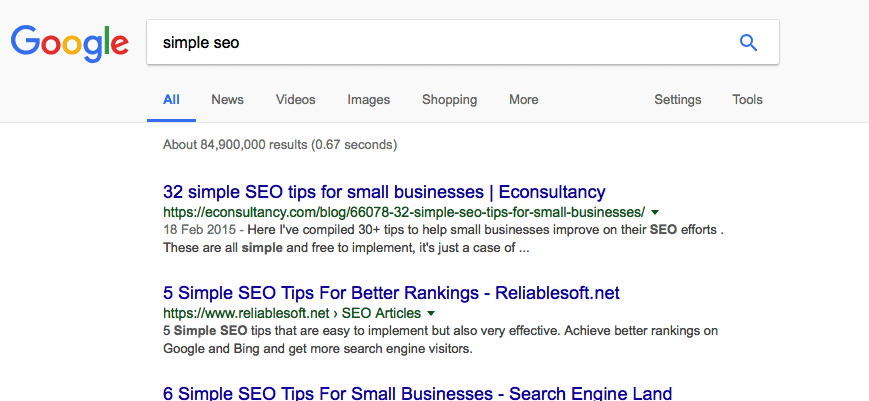This screenshot has width=869, height=401.
Task: Click the Tools filter button
Action: pos(747,100)
